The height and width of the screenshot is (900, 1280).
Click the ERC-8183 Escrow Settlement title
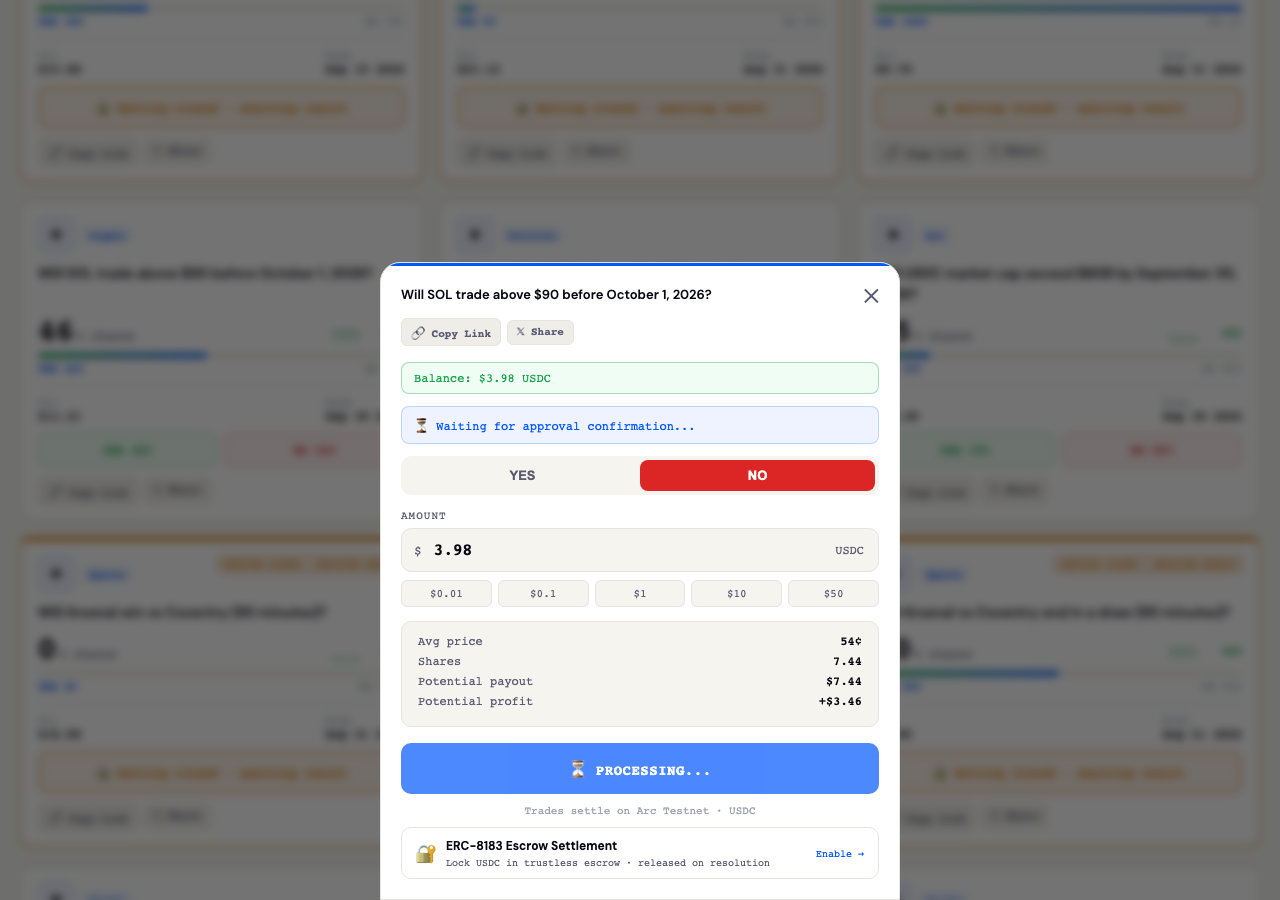pyautogui.click(x=531, y=846)
